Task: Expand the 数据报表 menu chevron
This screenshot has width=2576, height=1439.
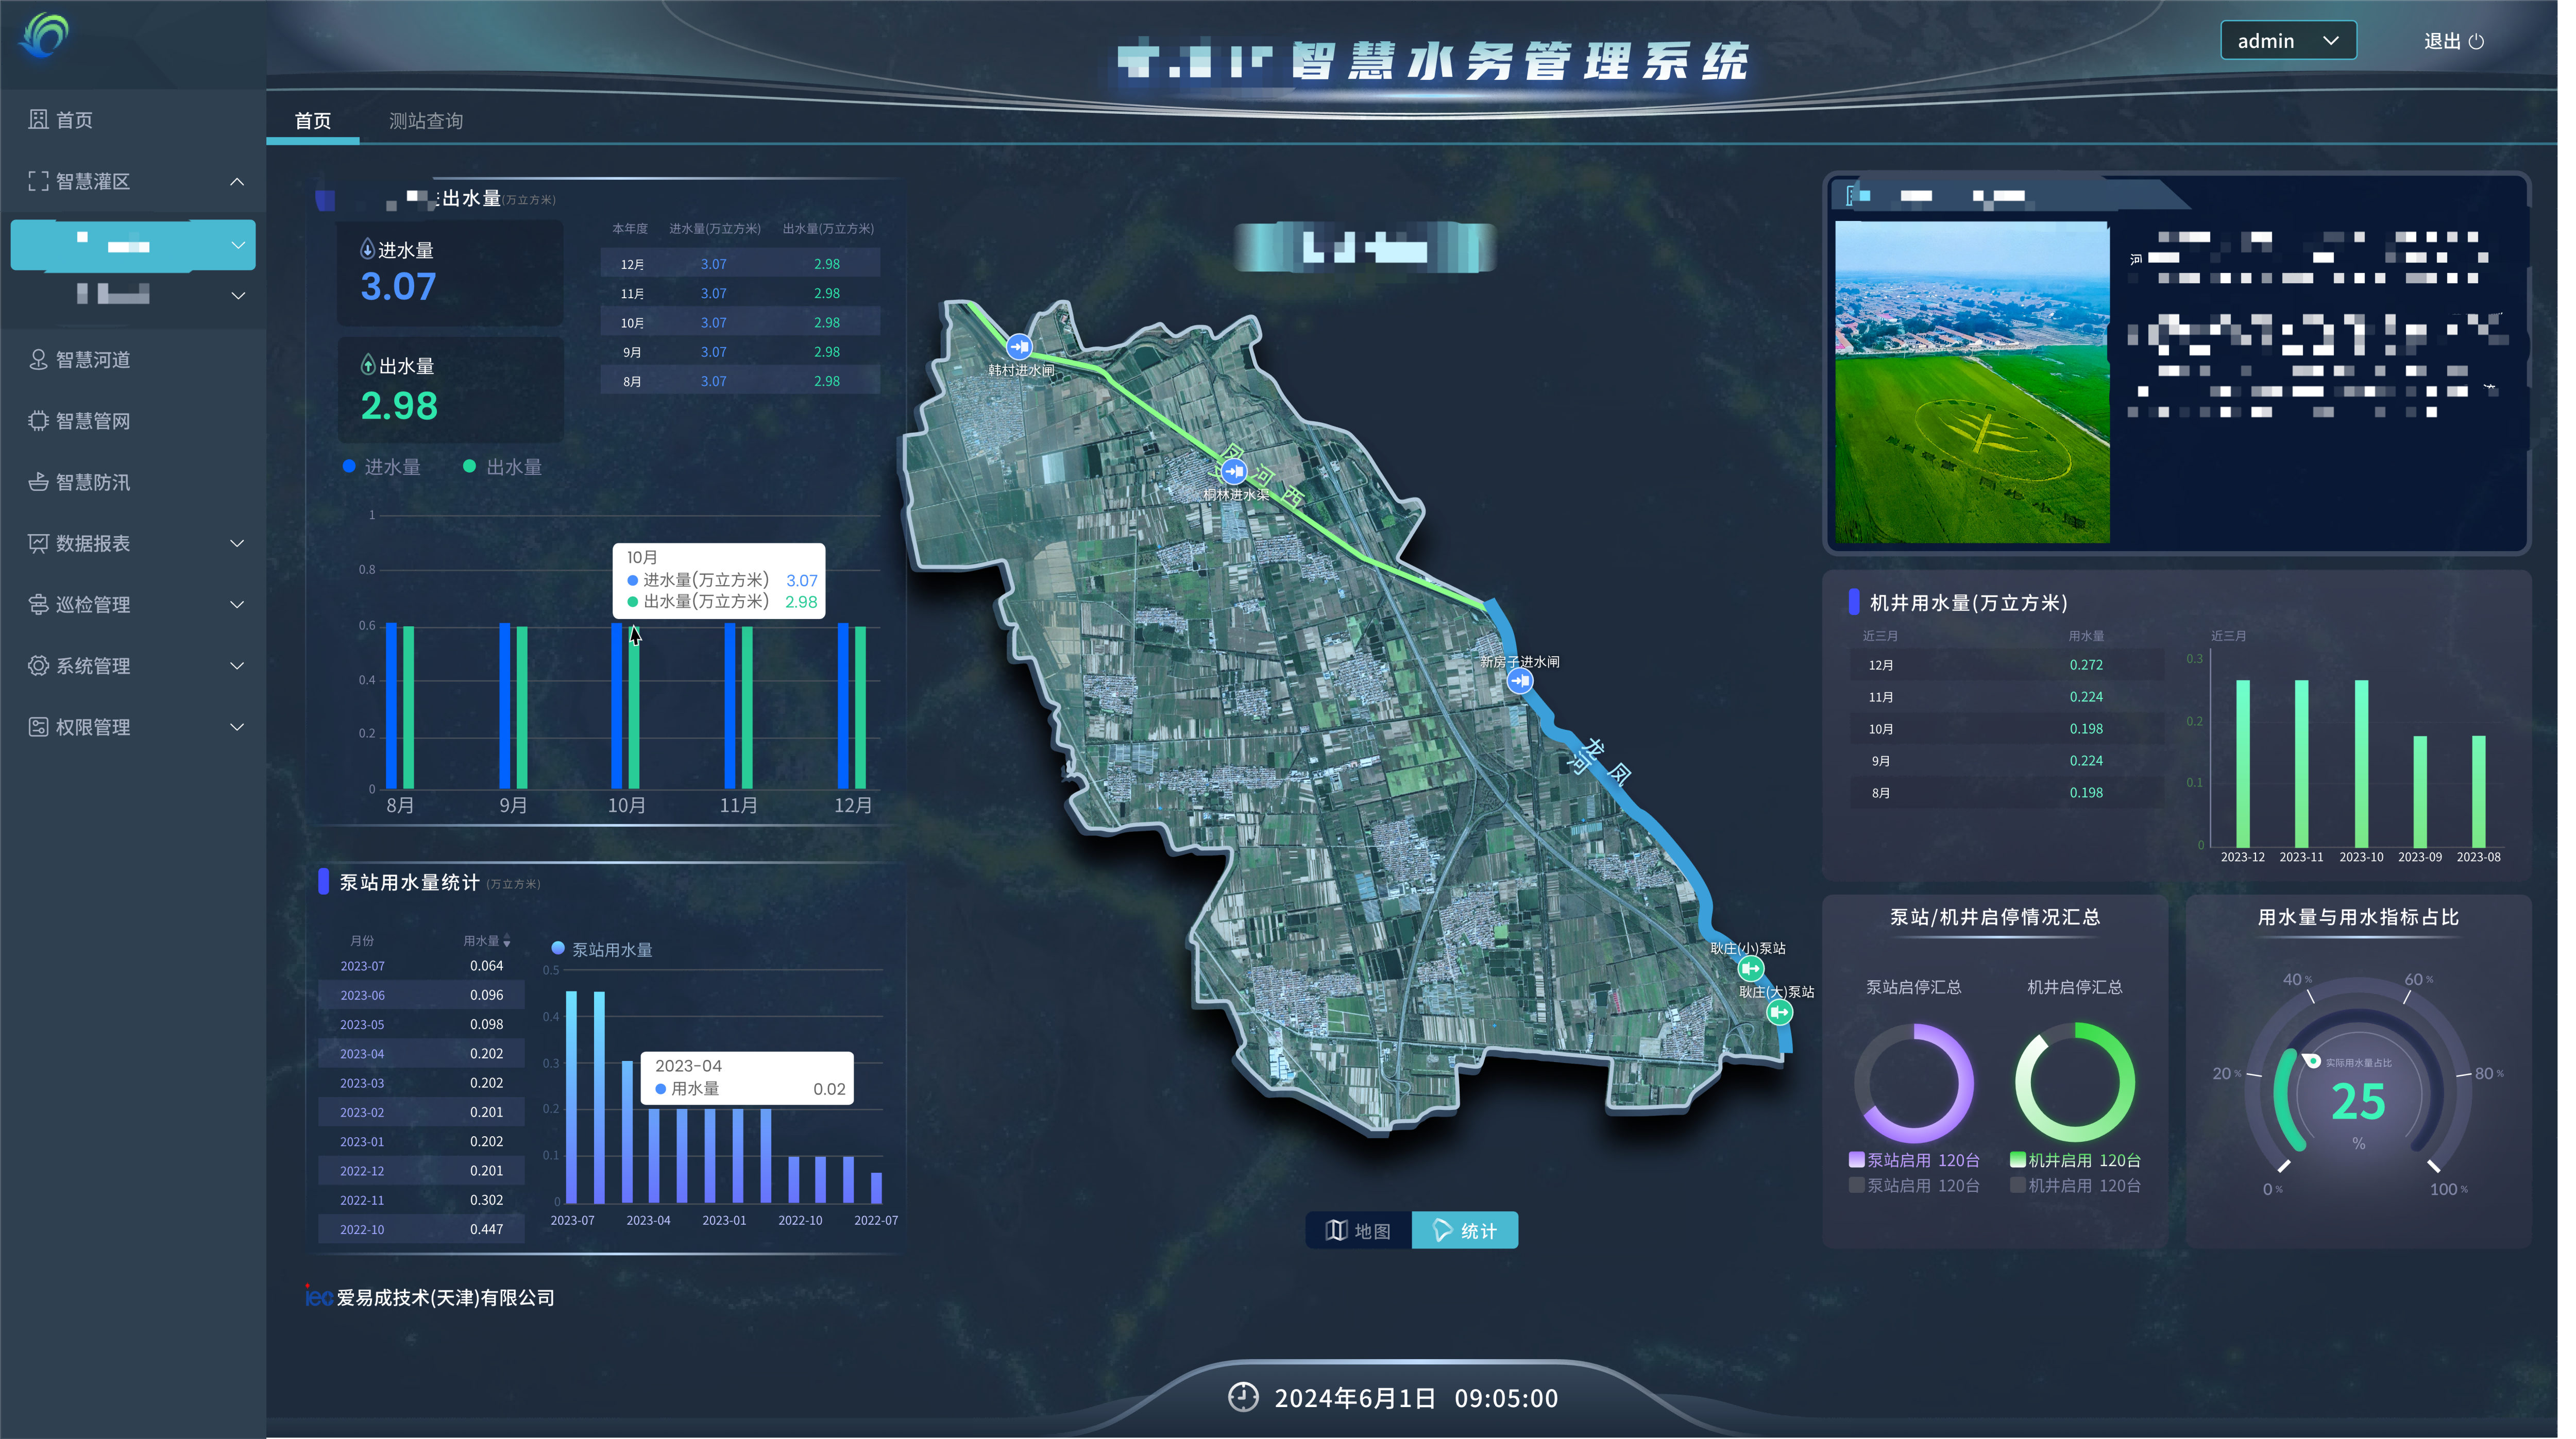Action: pyautogui.click(x=237, y=543)
